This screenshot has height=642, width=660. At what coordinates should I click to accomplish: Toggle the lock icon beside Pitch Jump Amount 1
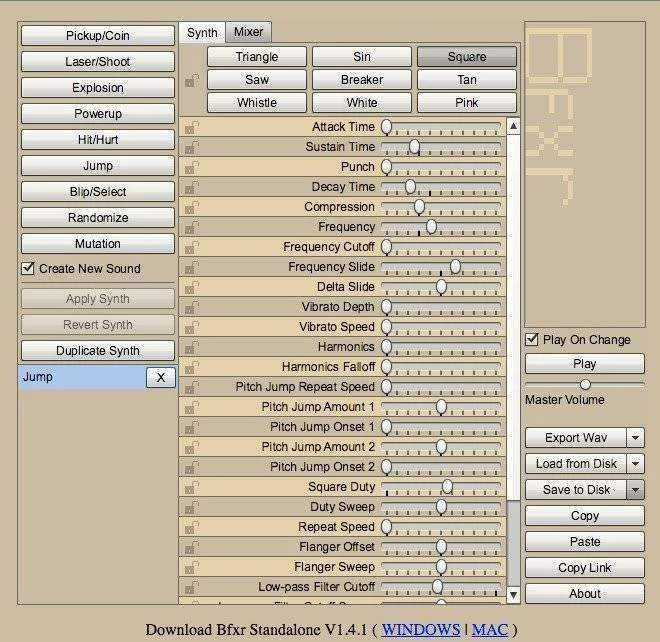192,408
